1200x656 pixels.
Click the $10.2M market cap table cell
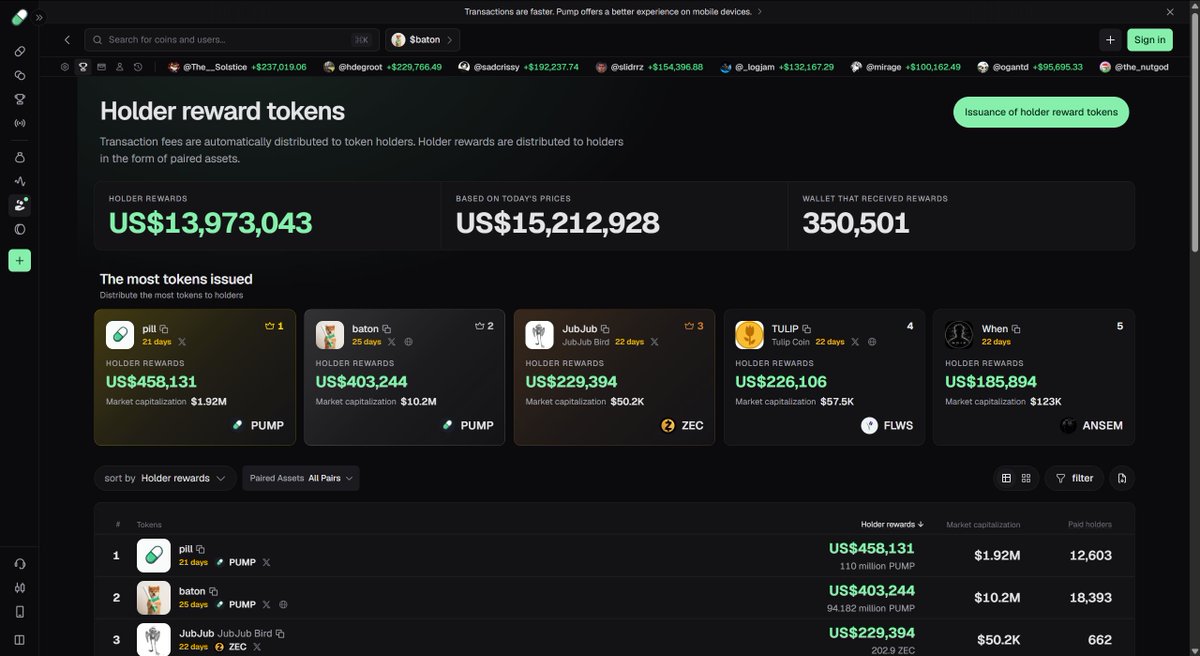point(997,598)
